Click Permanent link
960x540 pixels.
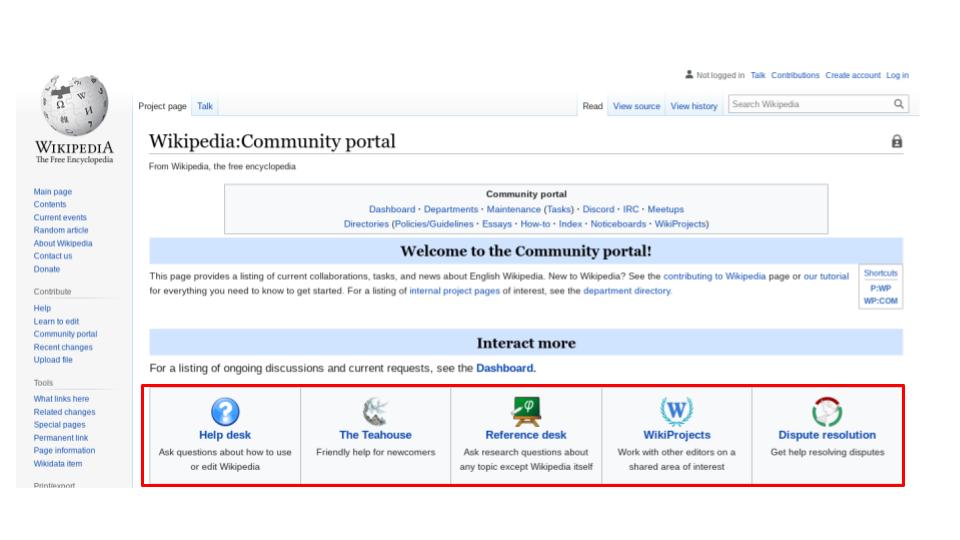pos(61,438)
